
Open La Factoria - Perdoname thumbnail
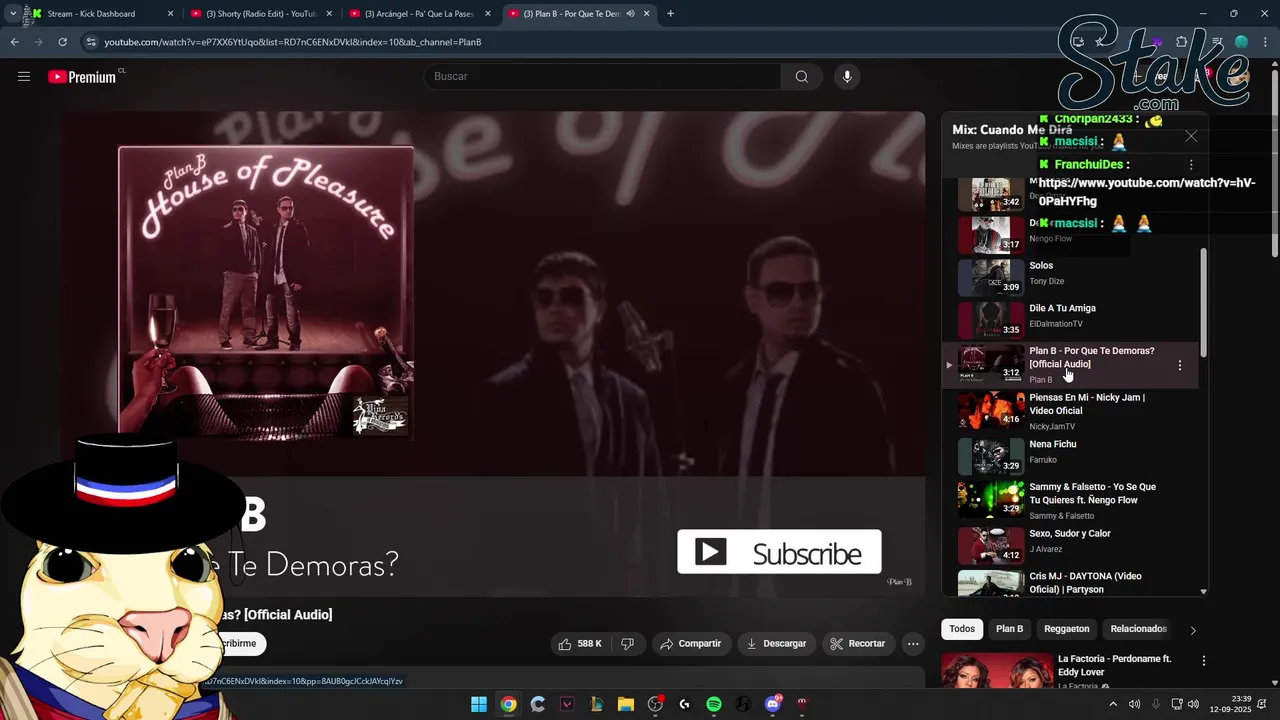[x=997, y=670]
